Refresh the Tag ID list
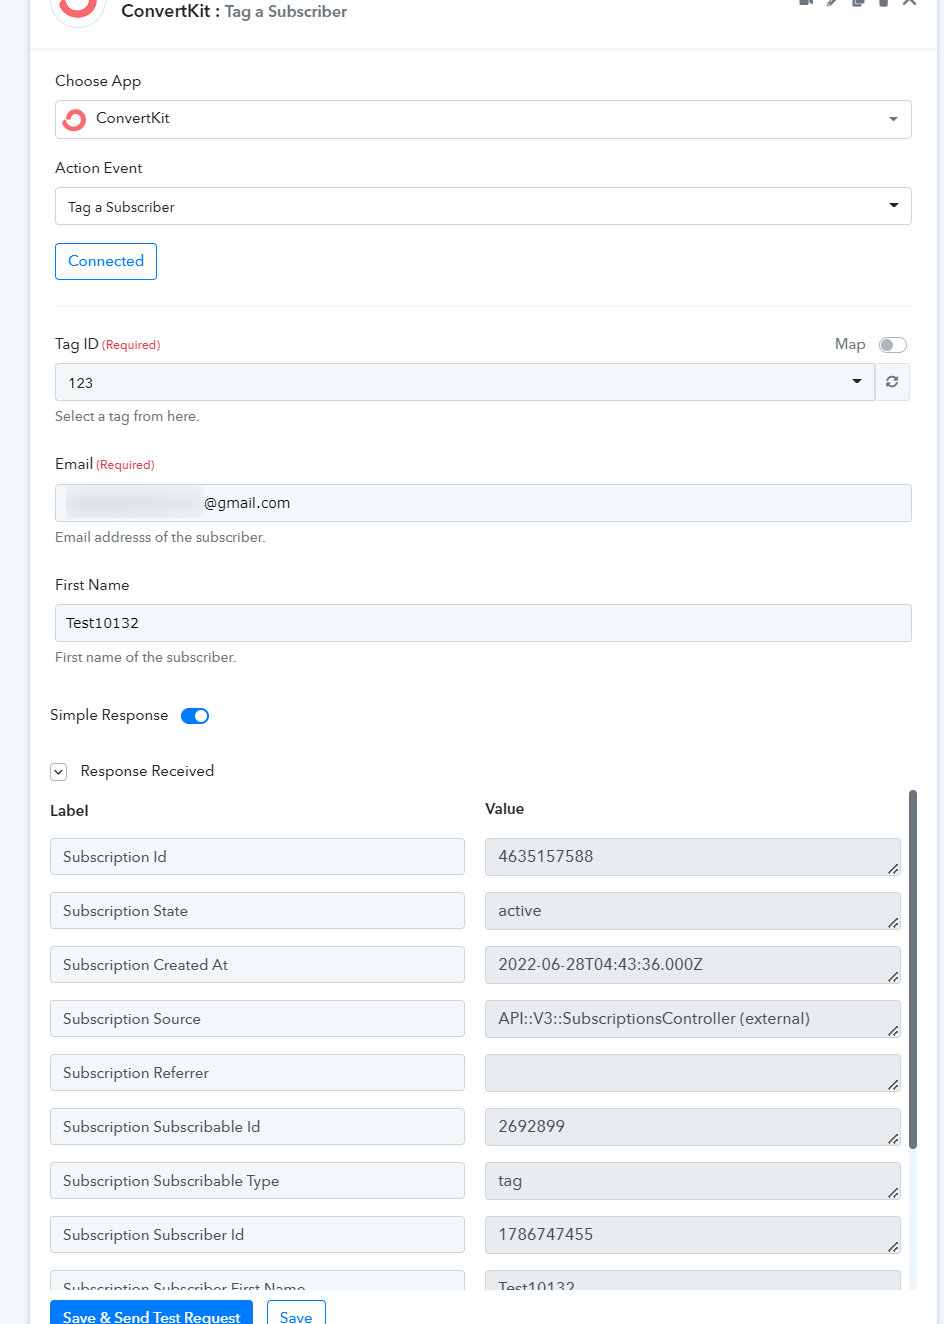 (892, 382)
